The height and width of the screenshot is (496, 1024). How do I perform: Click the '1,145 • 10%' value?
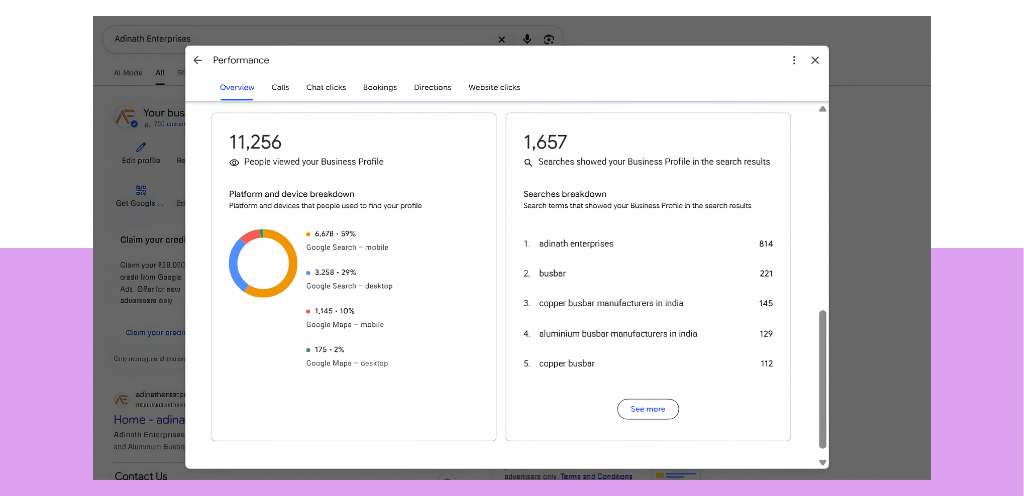coord(334,311)
